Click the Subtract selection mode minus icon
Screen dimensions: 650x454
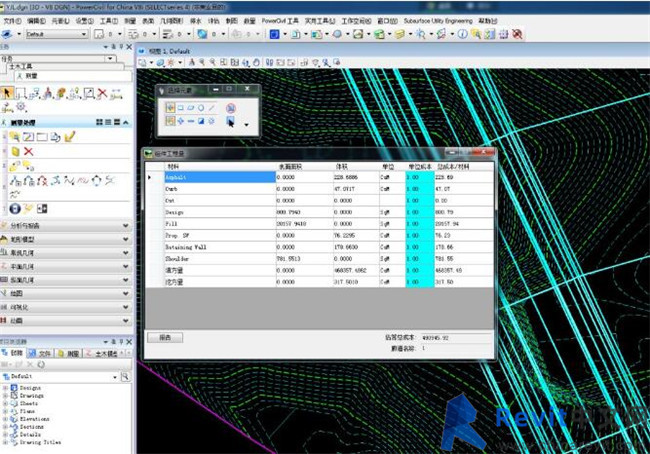191,121
